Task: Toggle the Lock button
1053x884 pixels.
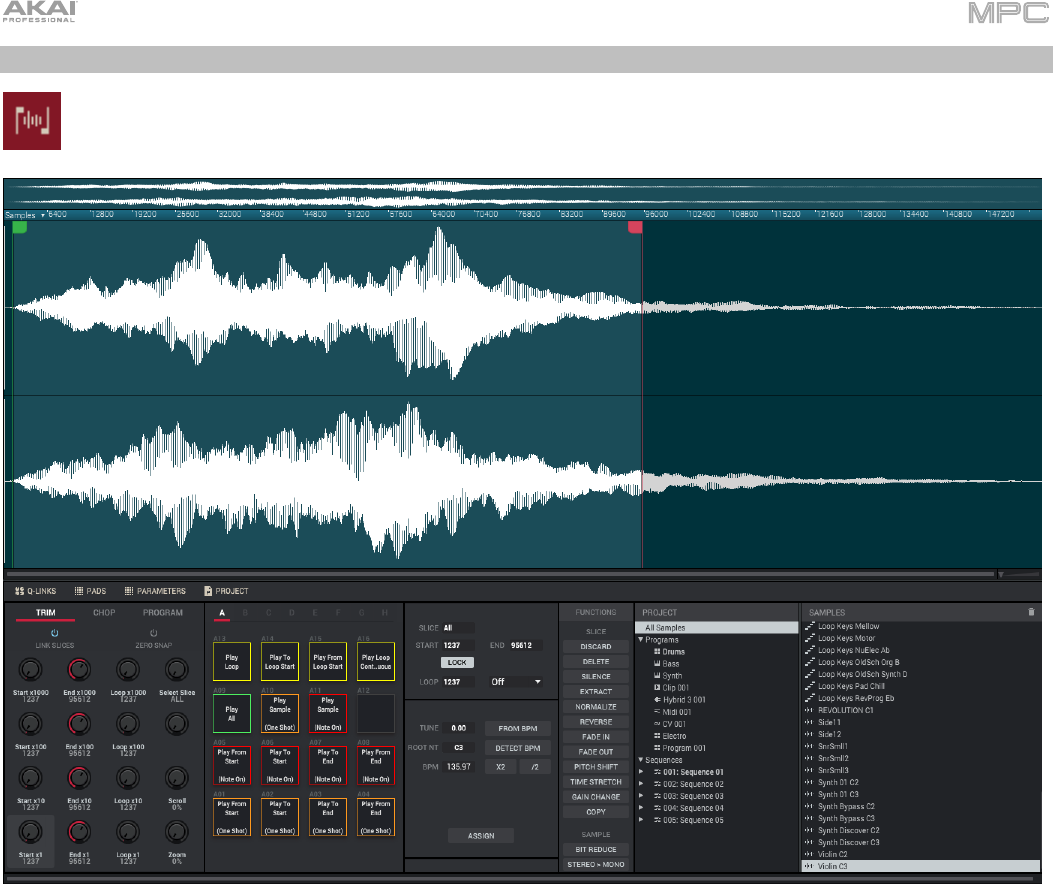Action: point(457,662)
